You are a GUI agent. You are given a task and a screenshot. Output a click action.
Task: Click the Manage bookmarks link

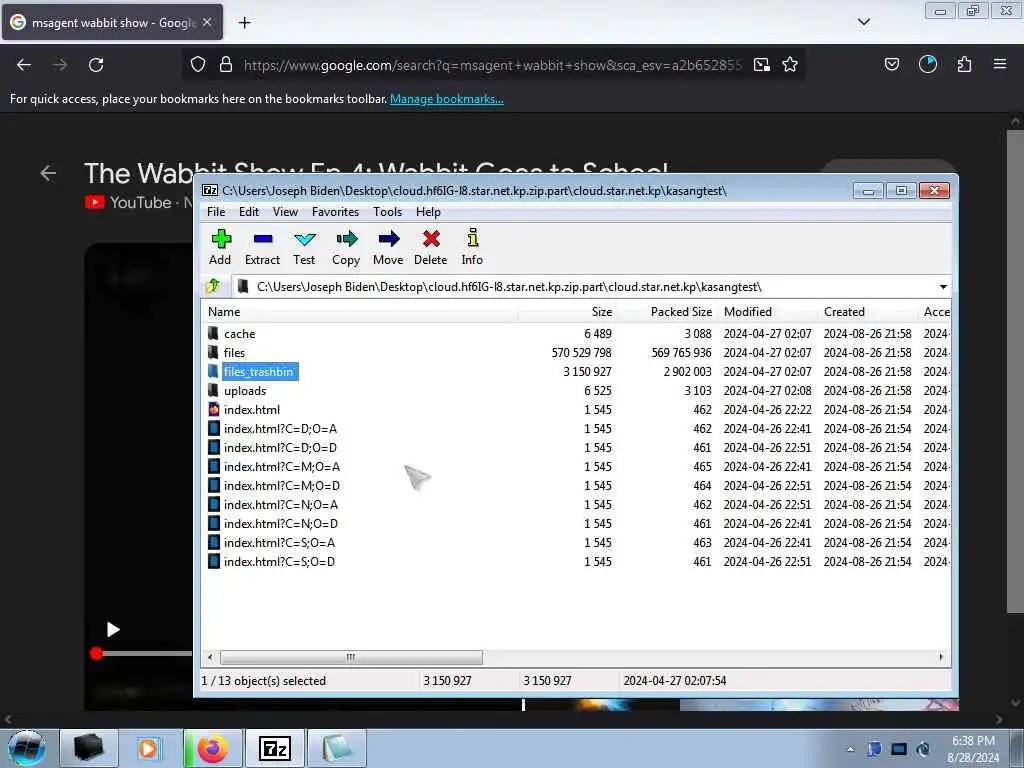(x=447, y=99)
